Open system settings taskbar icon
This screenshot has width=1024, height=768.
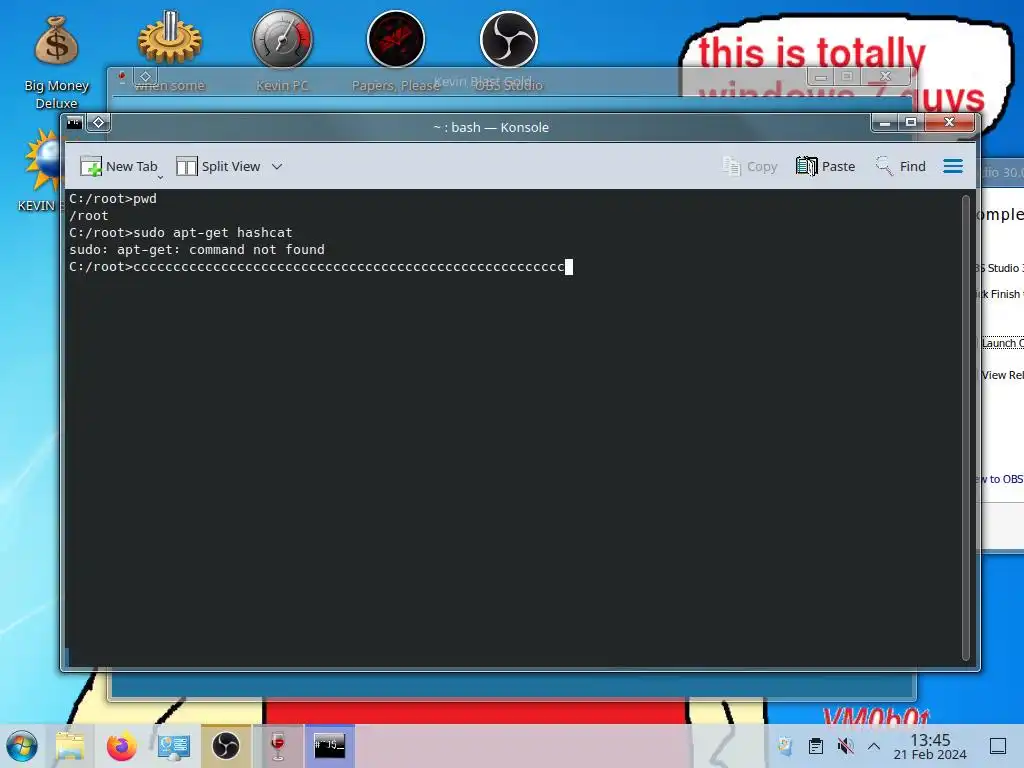click(x=174, y=746)
